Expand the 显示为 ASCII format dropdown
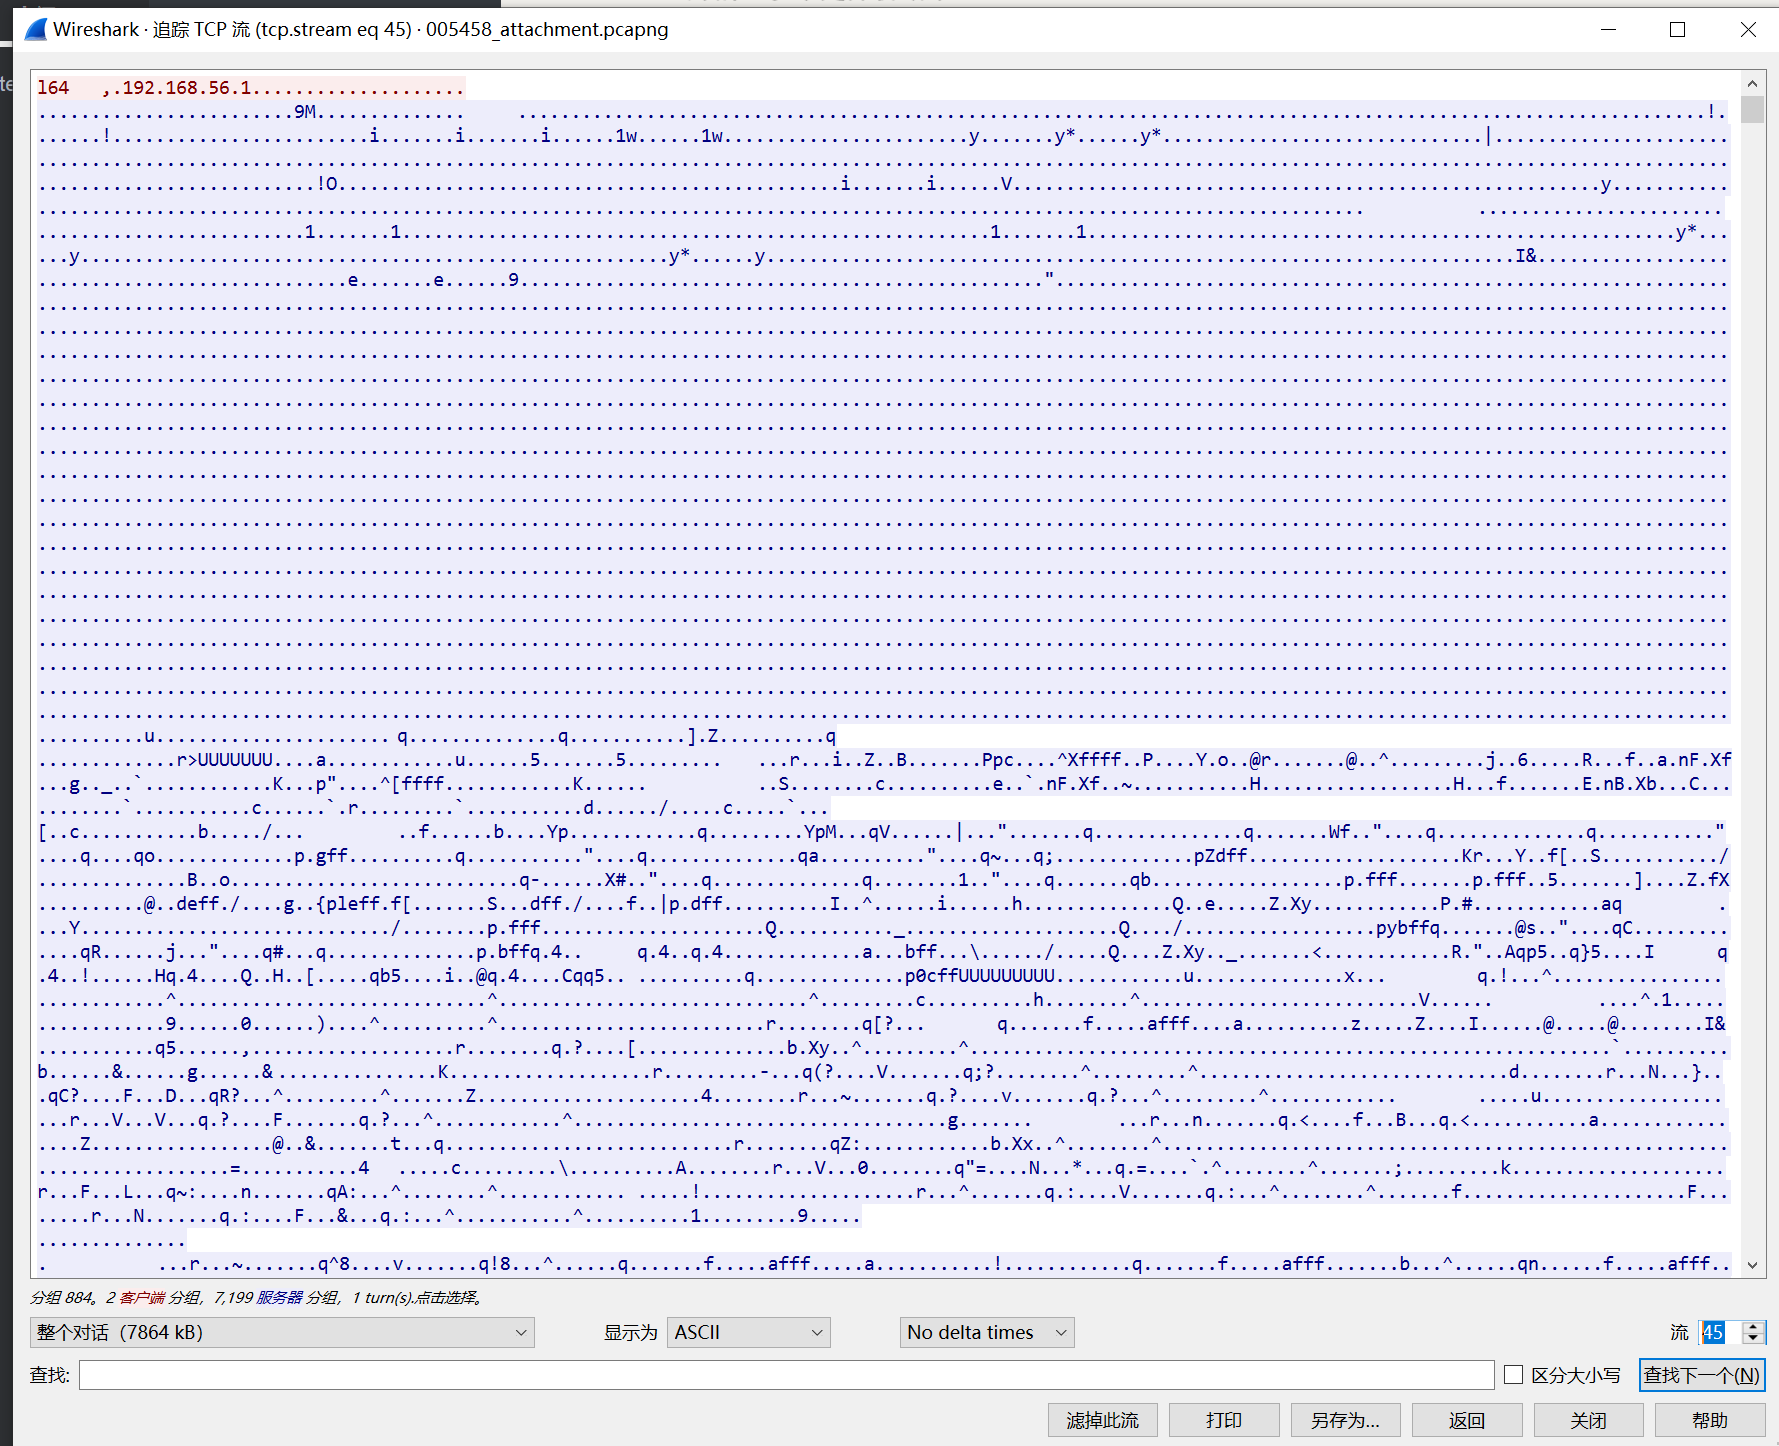Image resolution: width=1779 pixels, height=1446 pixels. click(x=748, y=1332)
